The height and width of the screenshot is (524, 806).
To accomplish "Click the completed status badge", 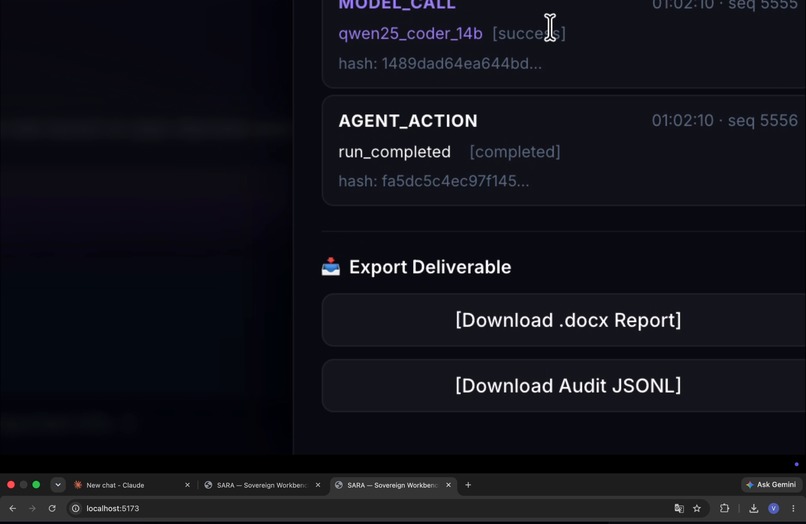I will coord(515,152).
